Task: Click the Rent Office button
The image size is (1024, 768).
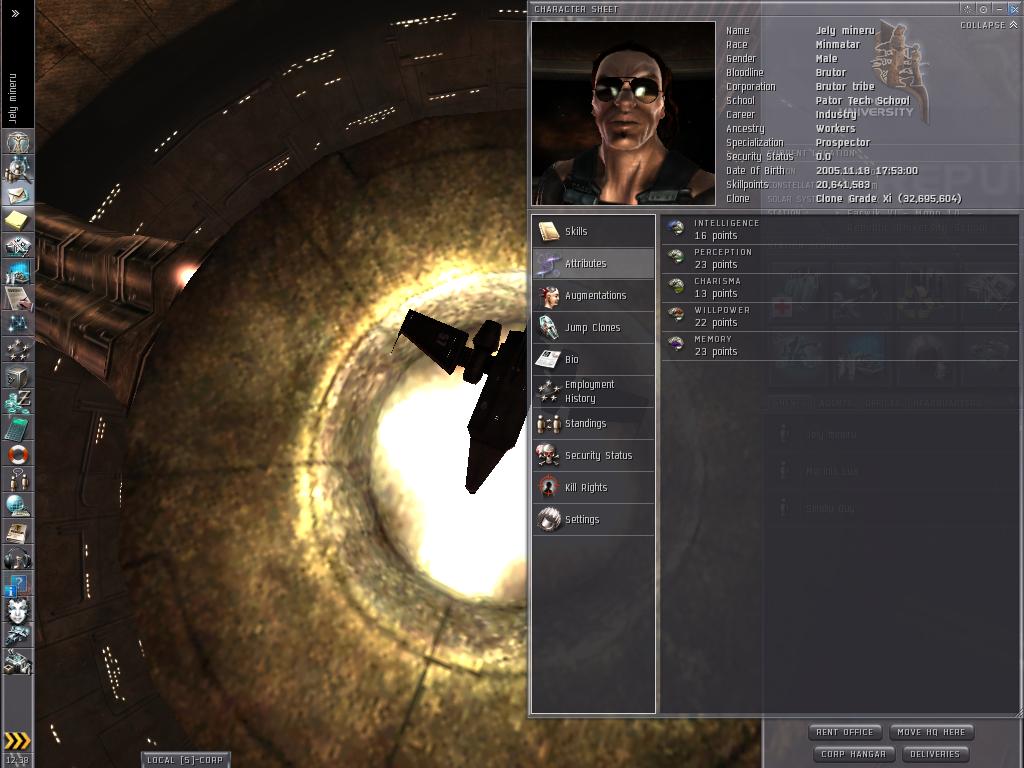Action: click(844, 732)
